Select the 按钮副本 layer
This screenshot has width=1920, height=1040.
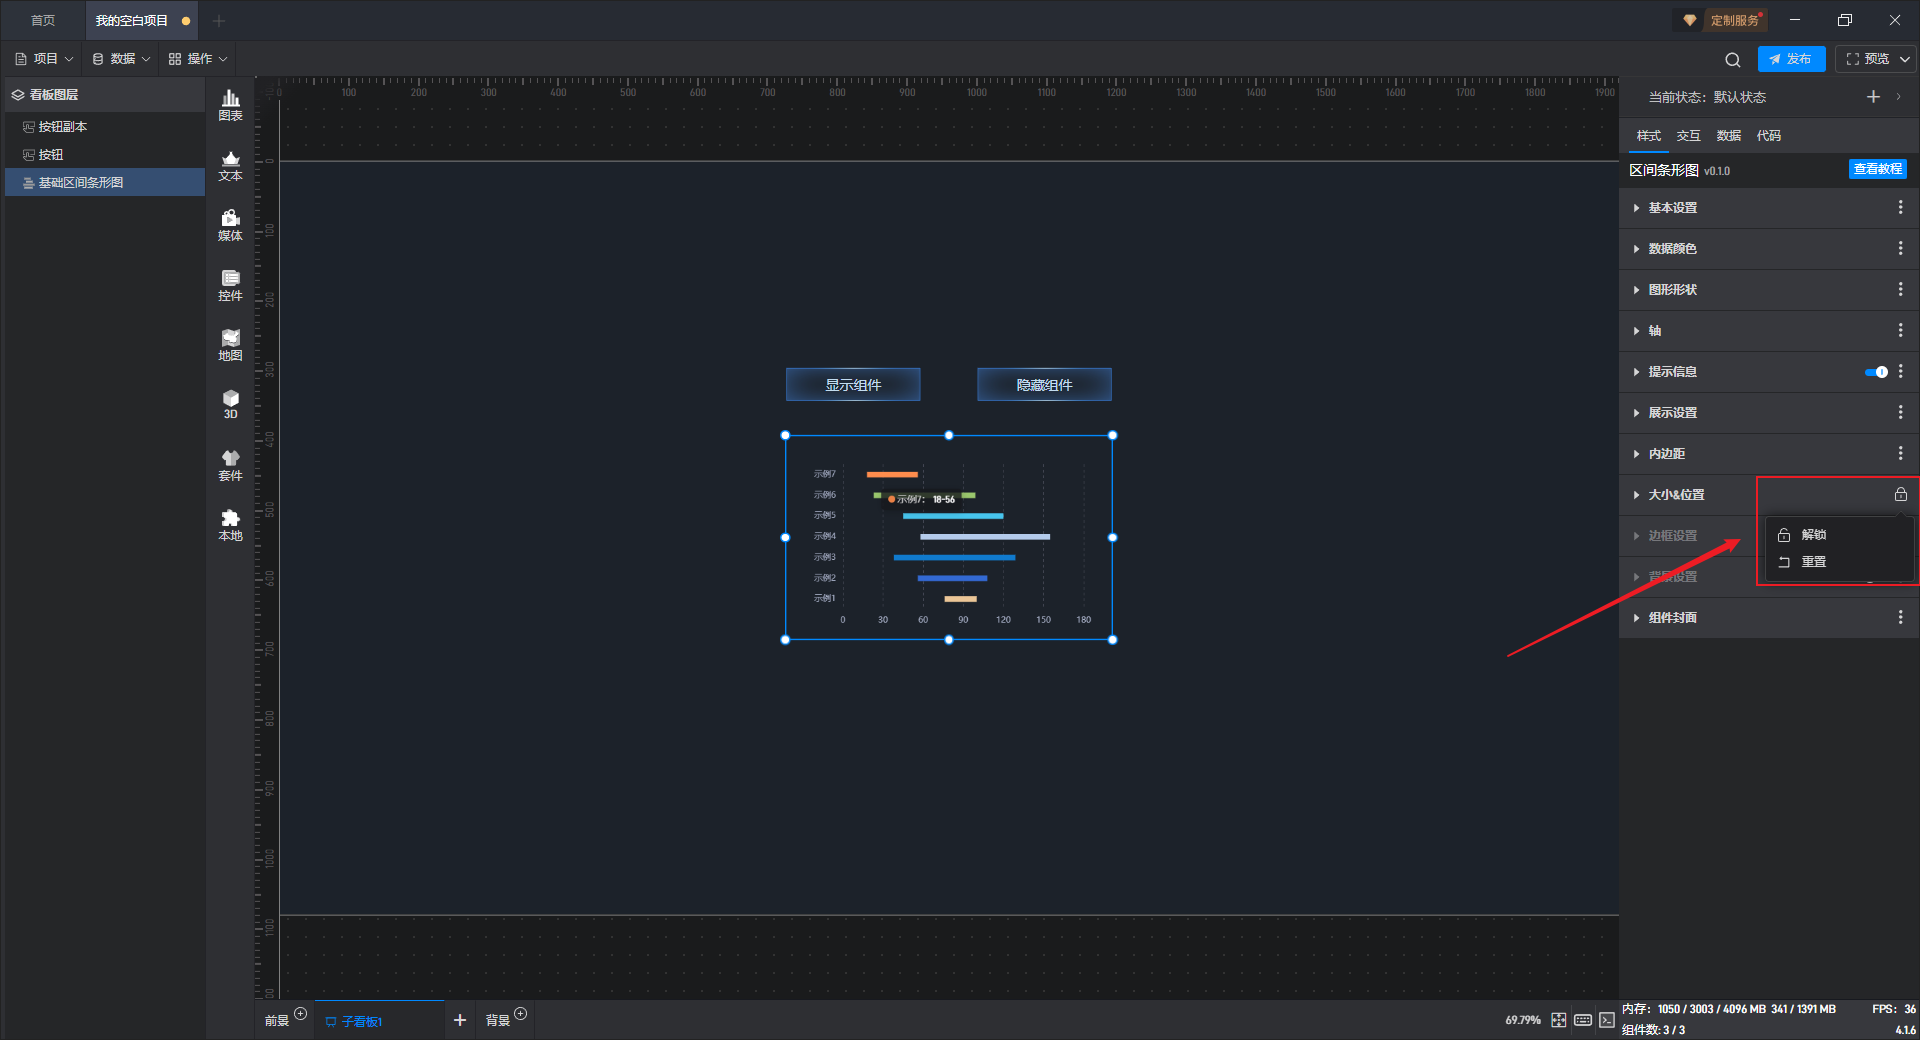click(62, 127)
